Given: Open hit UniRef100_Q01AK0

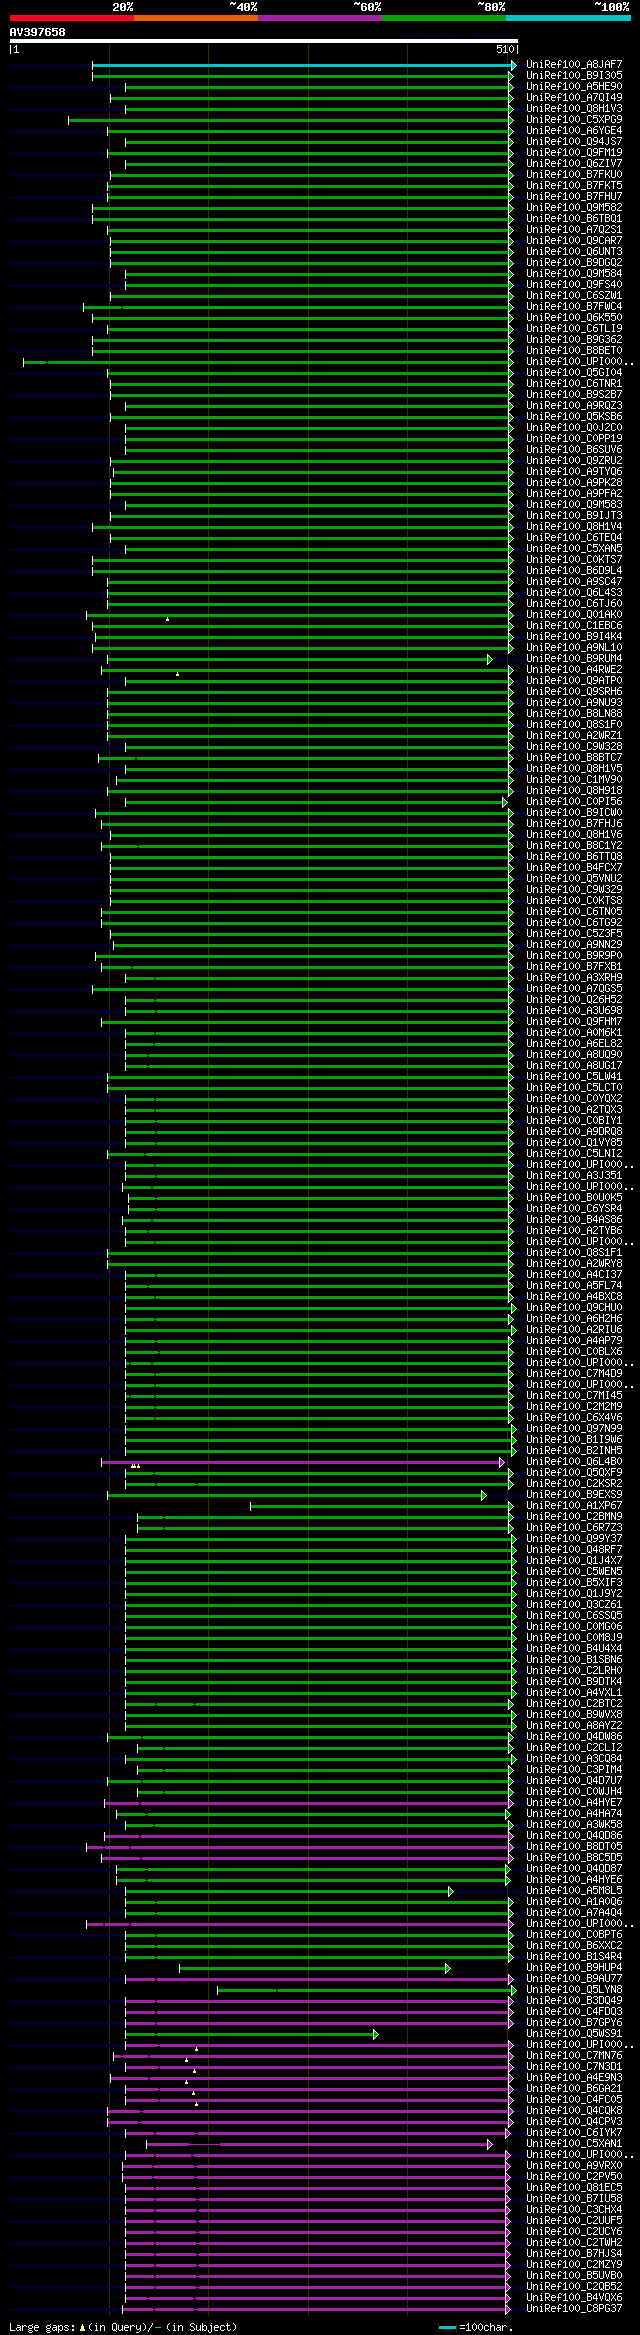Looking at the screenshot, I should pyautogui.click(x=574, y=615).
